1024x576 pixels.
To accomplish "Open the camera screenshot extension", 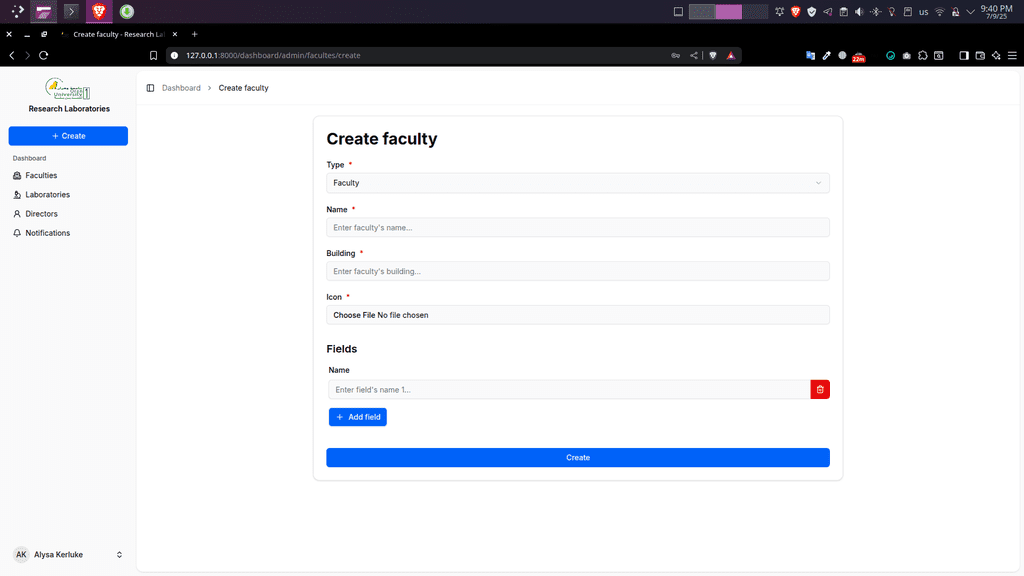I will (906, 56).
